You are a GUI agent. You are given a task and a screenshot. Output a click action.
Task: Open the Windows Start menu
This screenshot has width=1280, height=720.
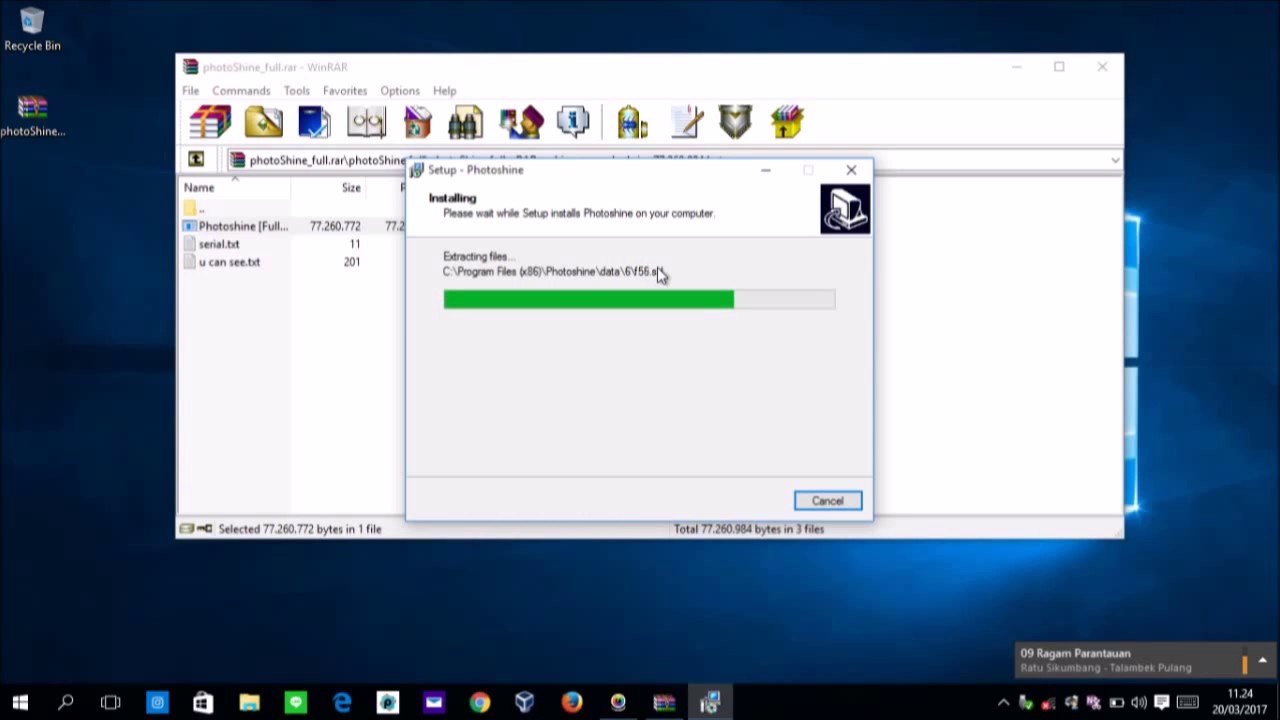(x=20, y=702)
